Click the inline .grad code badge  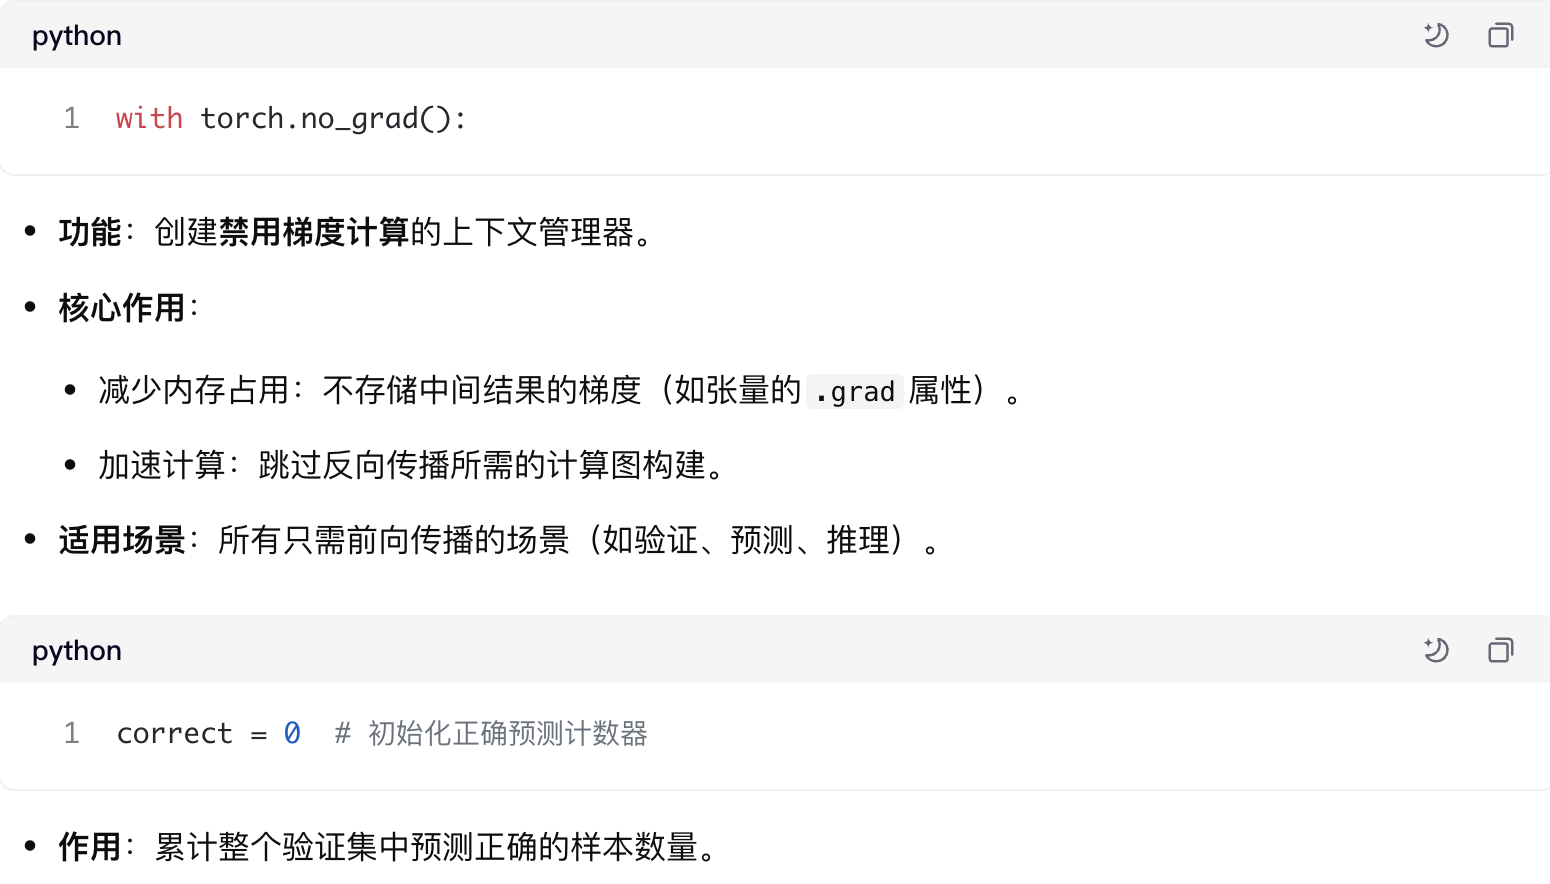pos(855,391)
